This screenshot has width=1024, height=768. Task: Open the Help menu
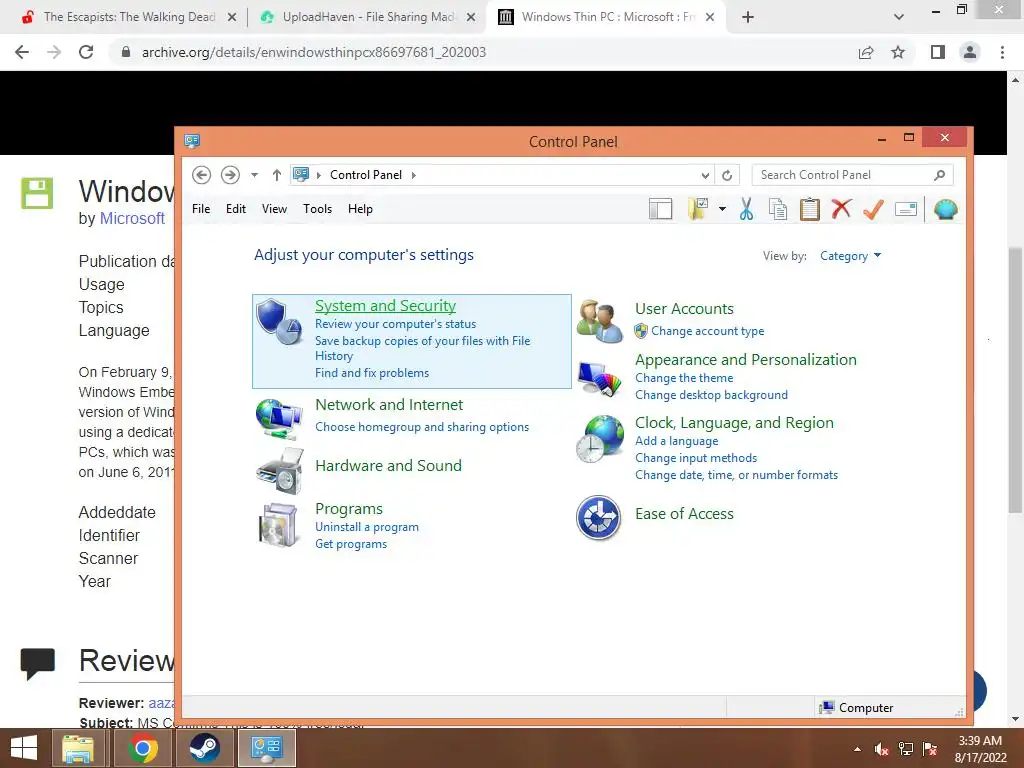coord(360,209)
